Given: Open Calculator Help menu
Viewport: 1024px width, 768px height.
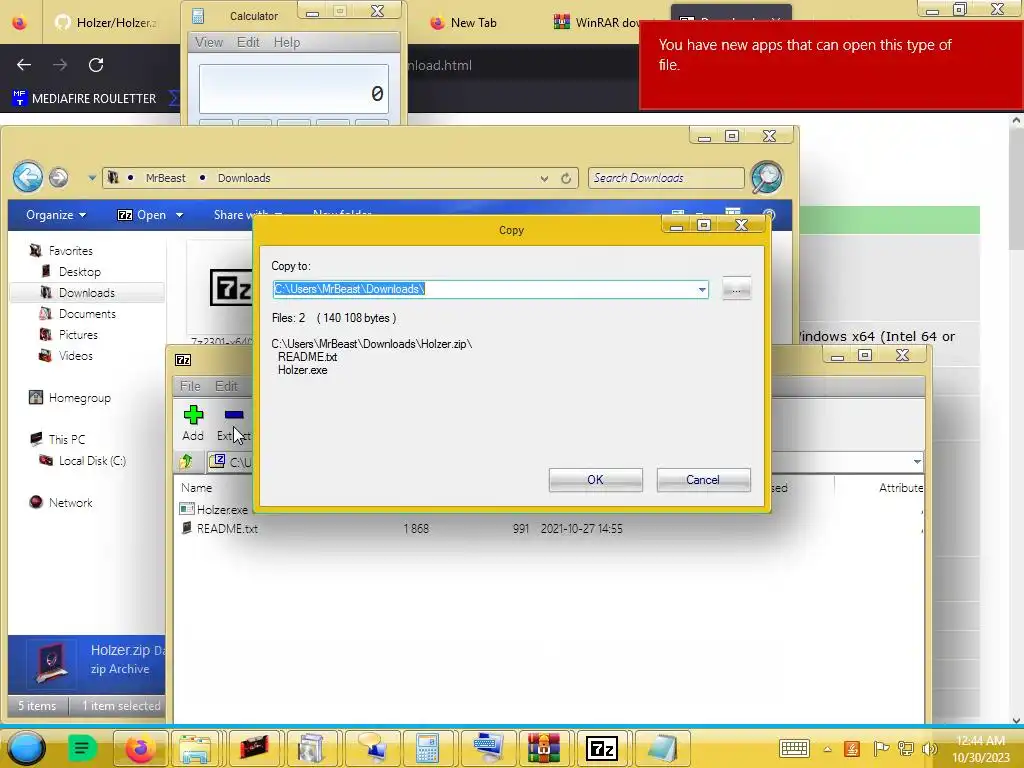Looking at the screenshot, I should 287,42.
